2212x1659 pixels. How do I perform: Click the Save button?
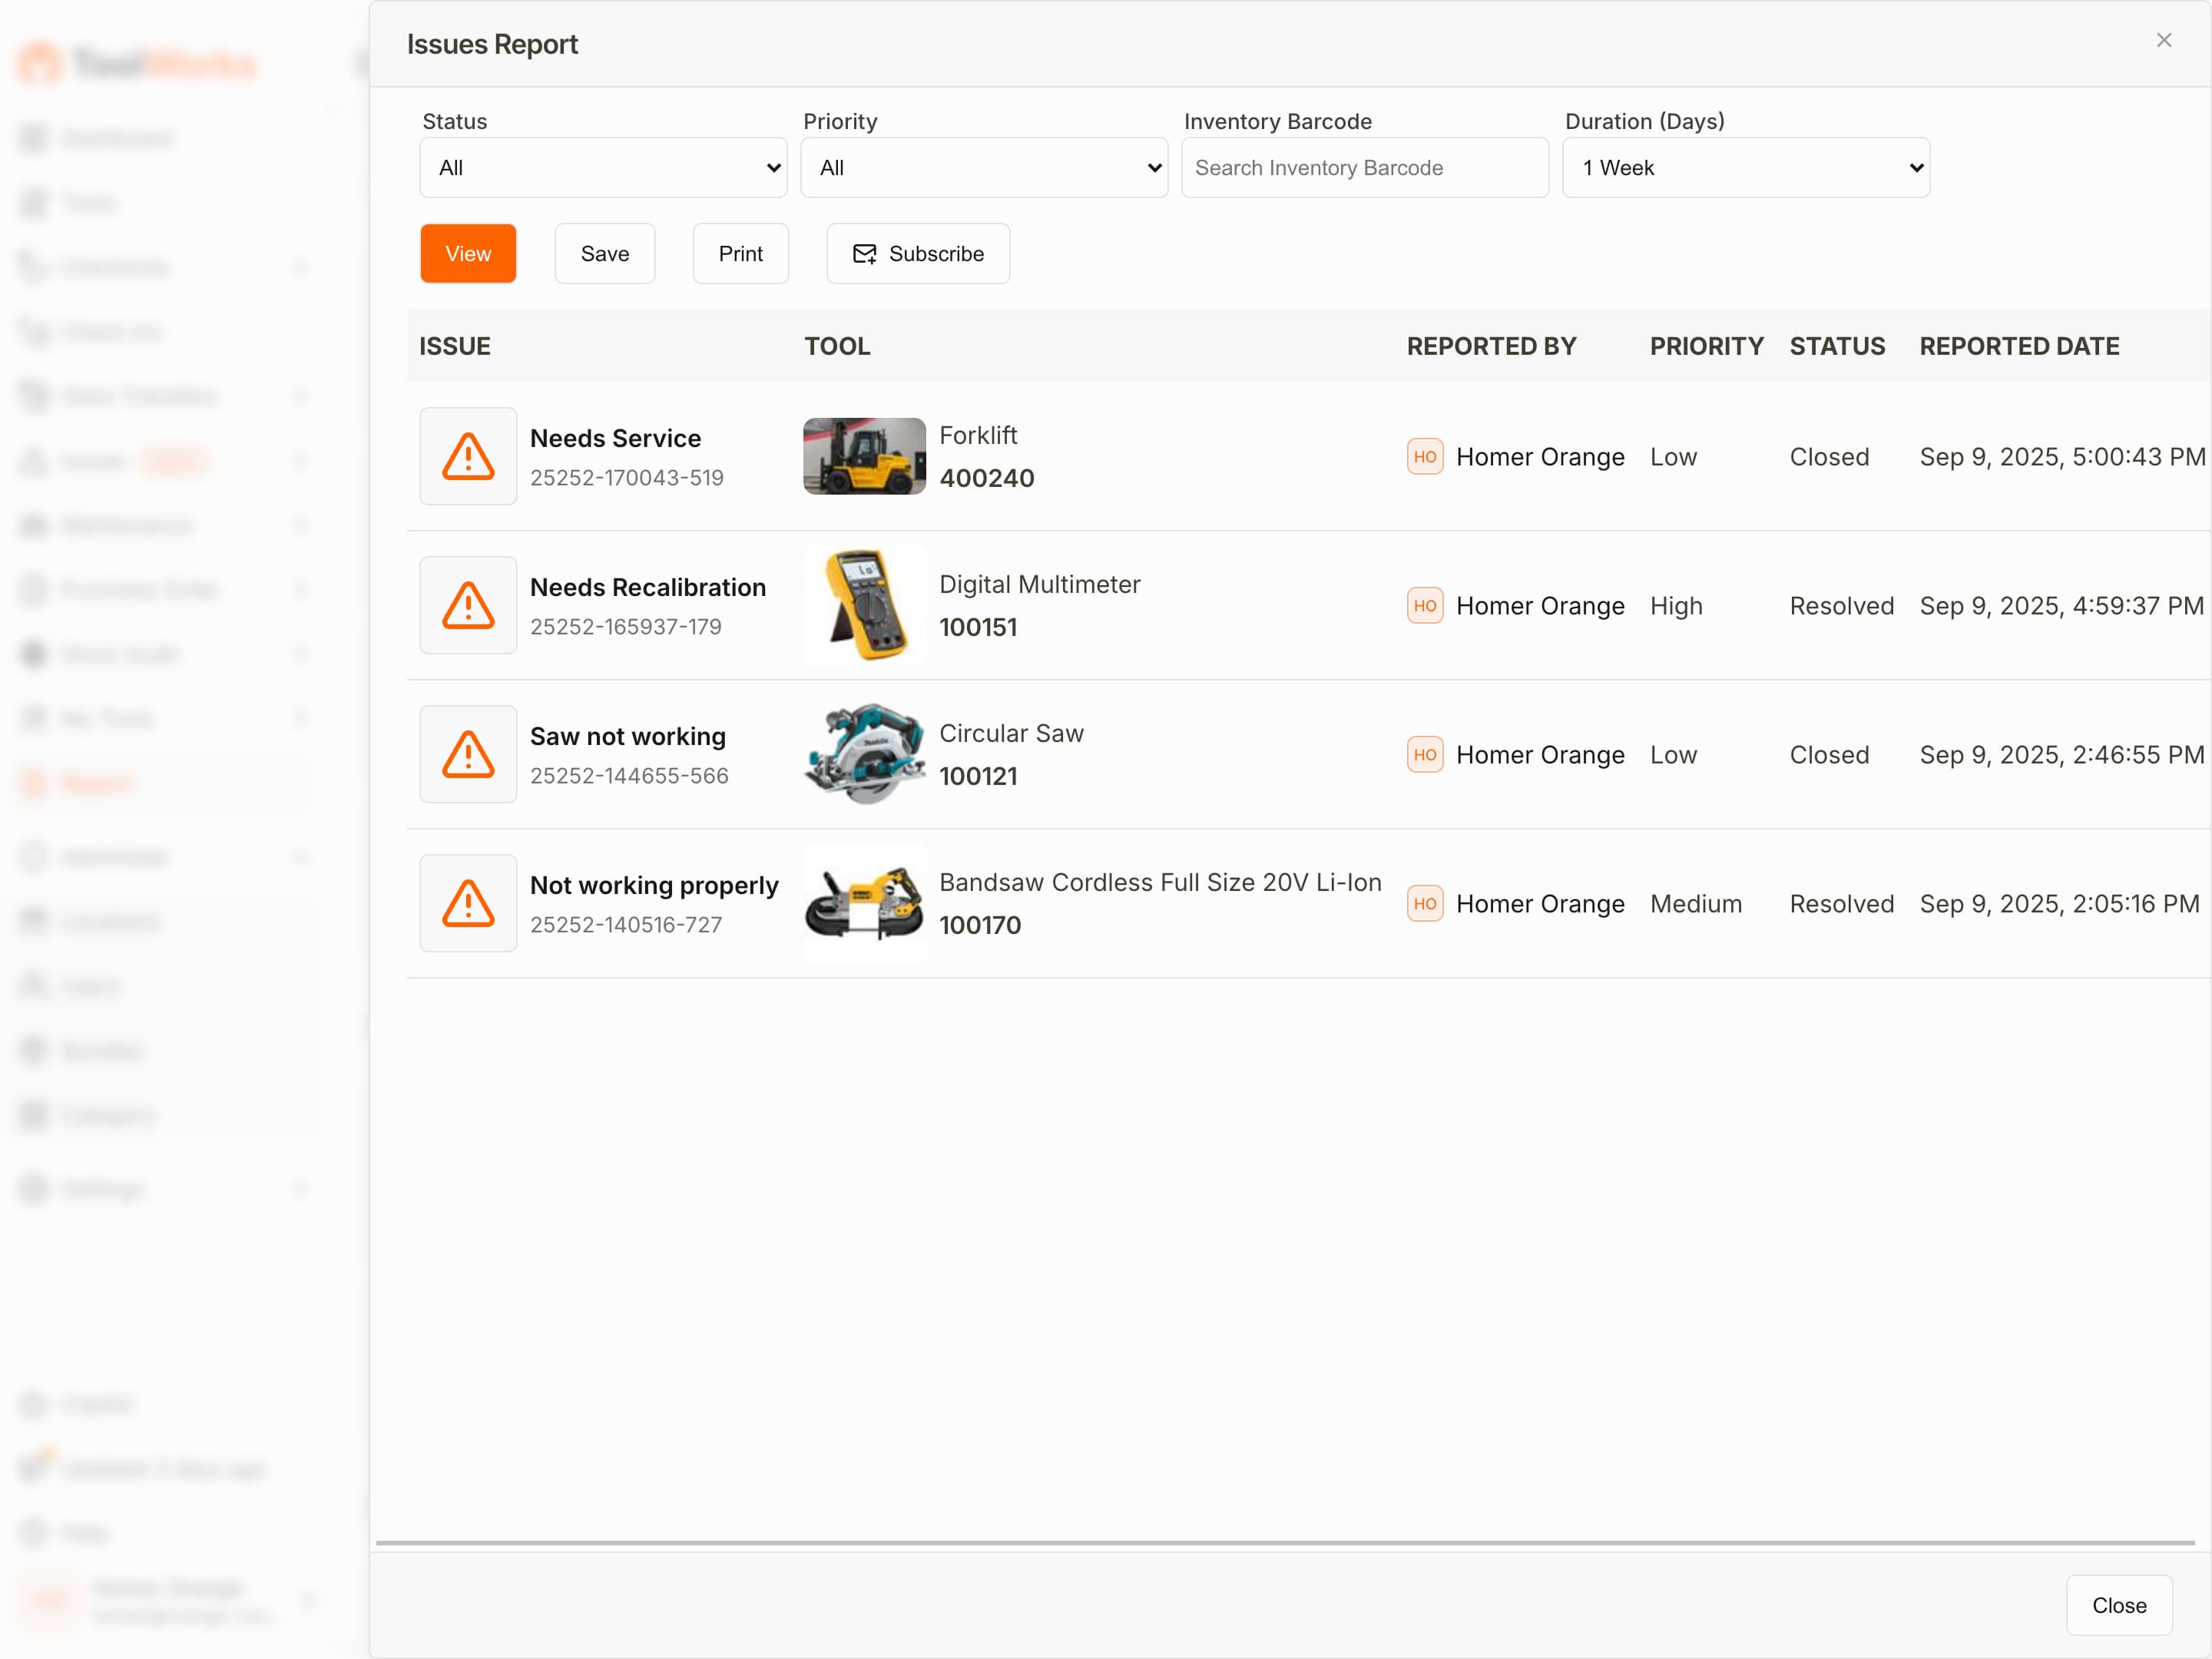tap(604, 254)
